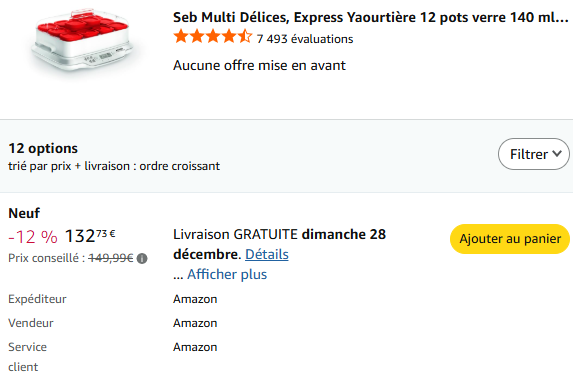The width and height of the screenshot is (573, 377).
Task: Open the Filtrer dropdown
Action: click(534, 154)
